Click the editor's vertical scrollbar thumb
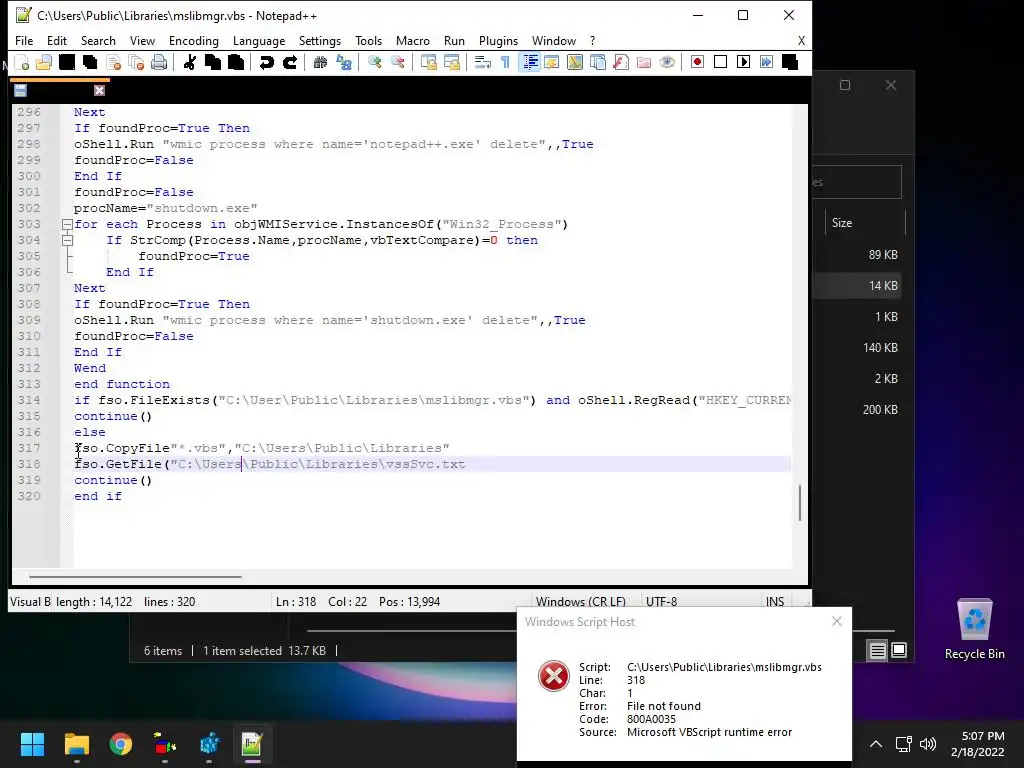This screenshot has width=1024, height=768. pyautogui.click(x=800, y=502)
